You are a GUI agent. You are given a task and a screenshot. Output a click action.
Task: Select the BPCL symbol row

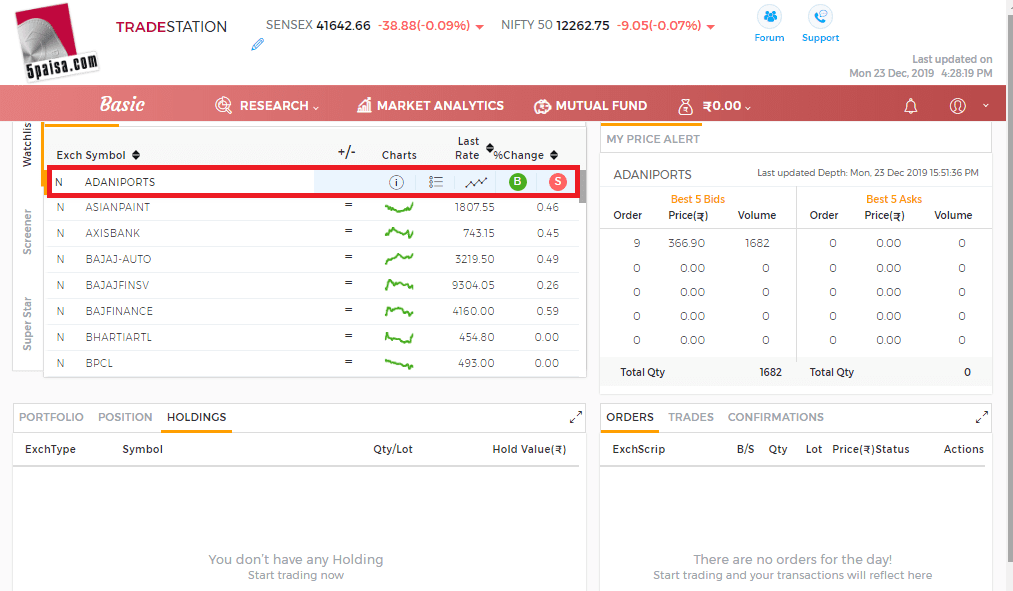pos(313,363)
